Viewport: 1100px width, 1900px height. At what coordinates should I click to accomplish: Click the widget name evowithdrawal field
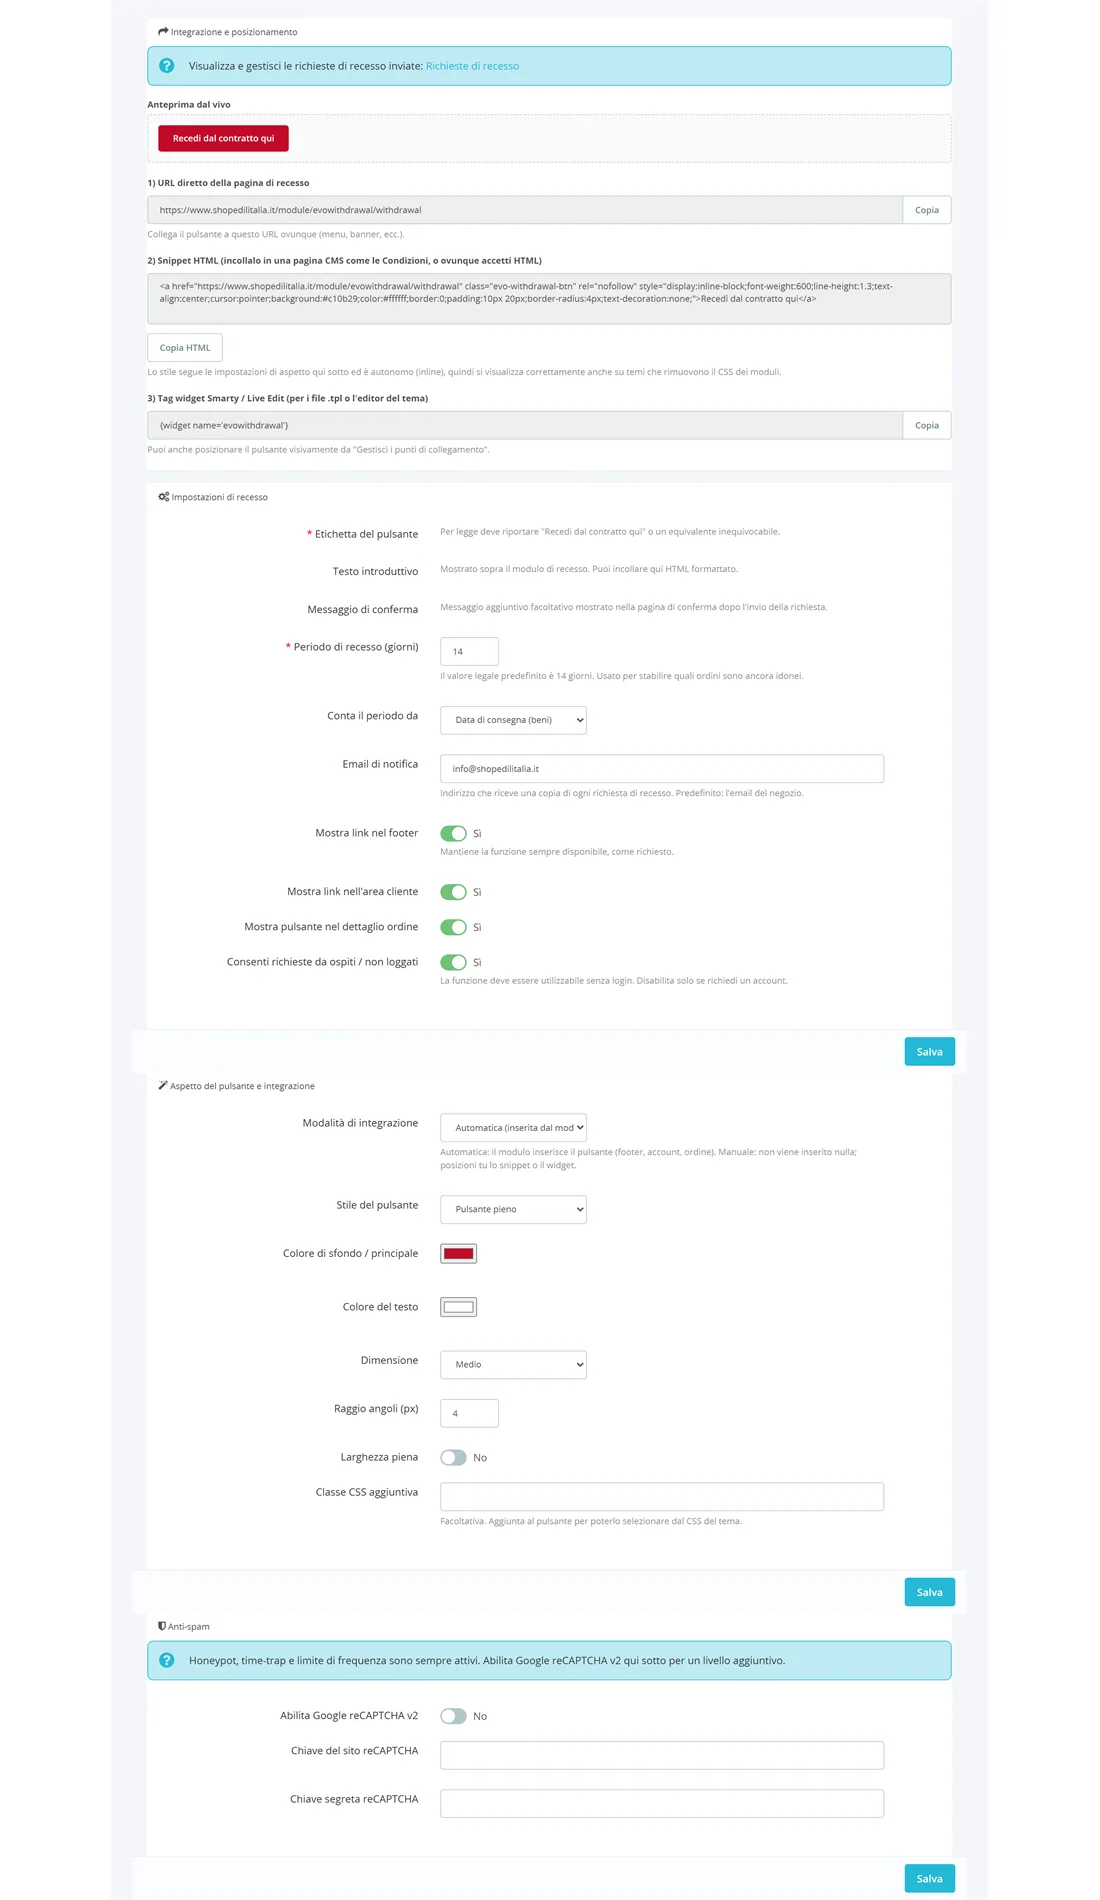(x=525, y=425)
